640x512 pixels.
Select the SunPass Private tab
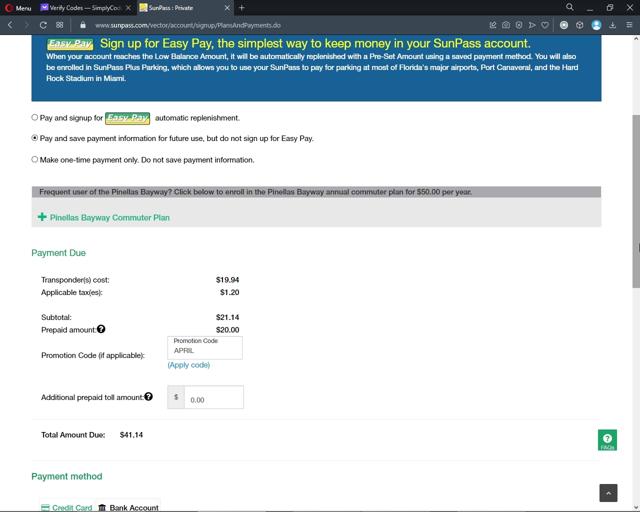pyautogui.click(x=180, y=8)
